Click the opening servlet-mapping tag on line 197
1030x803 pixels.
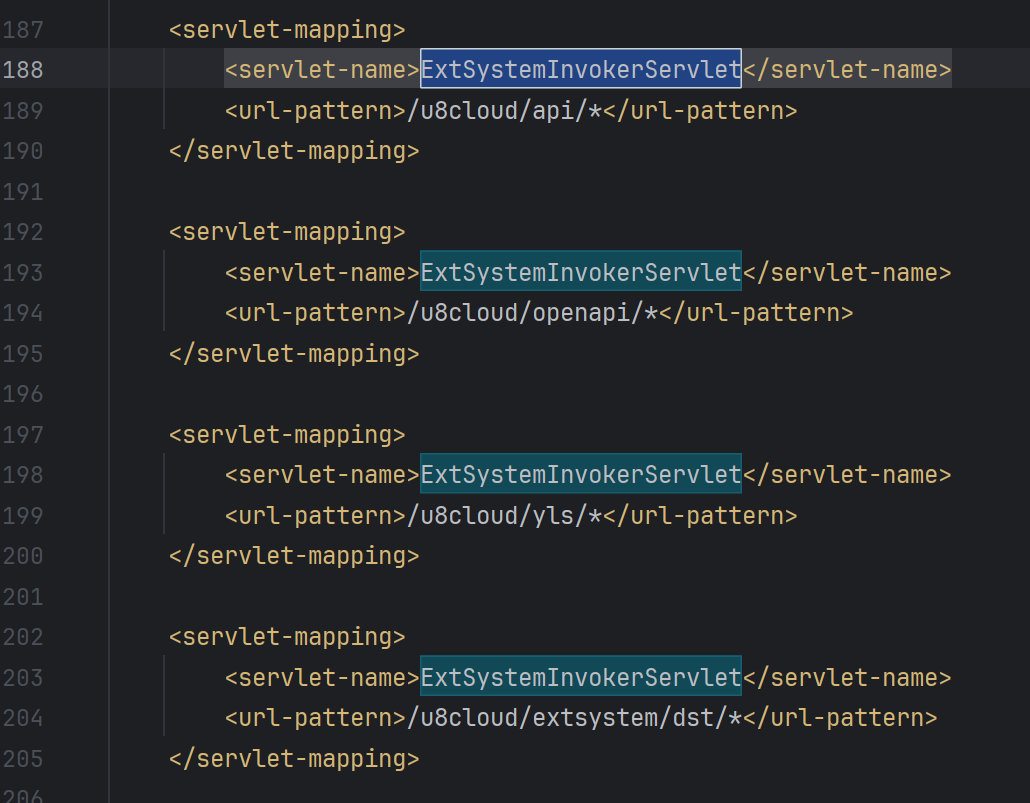click(287, 435)
